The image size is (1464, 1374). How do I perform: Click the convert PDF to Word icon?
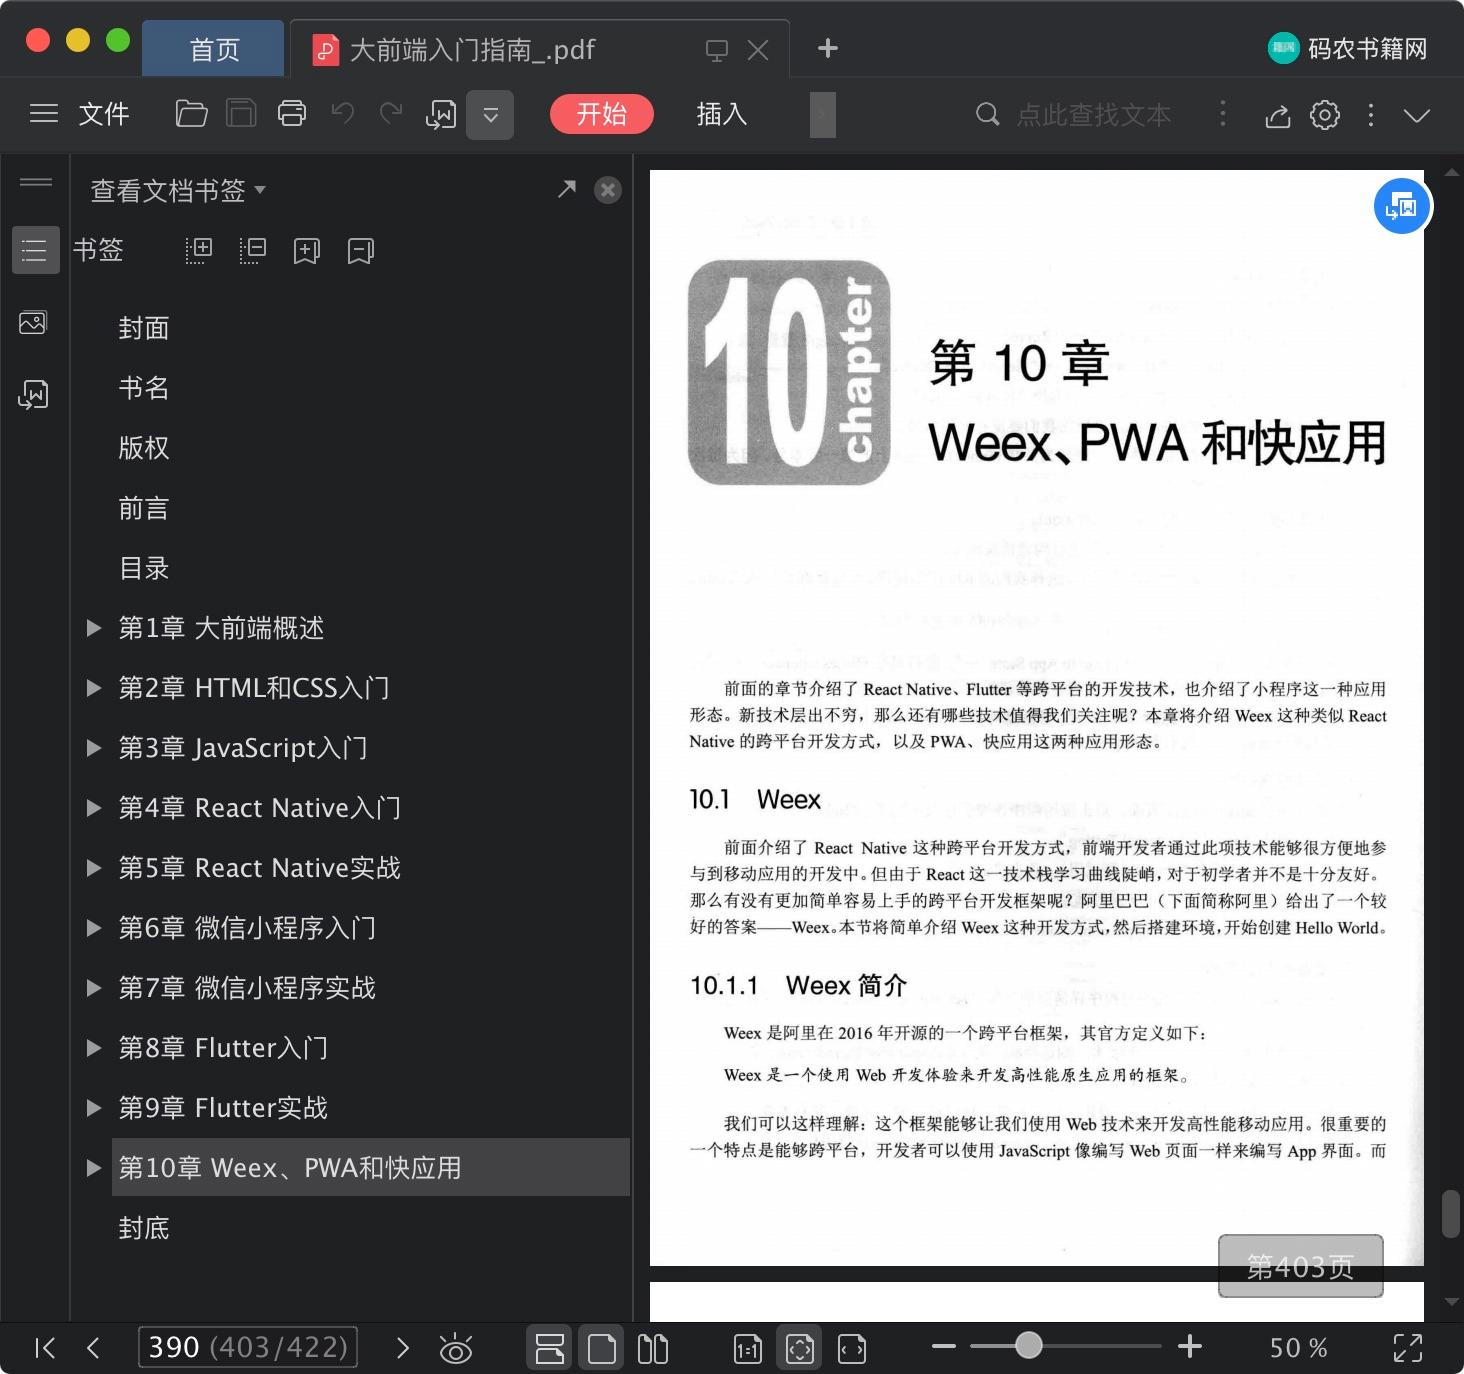[441, 115]
